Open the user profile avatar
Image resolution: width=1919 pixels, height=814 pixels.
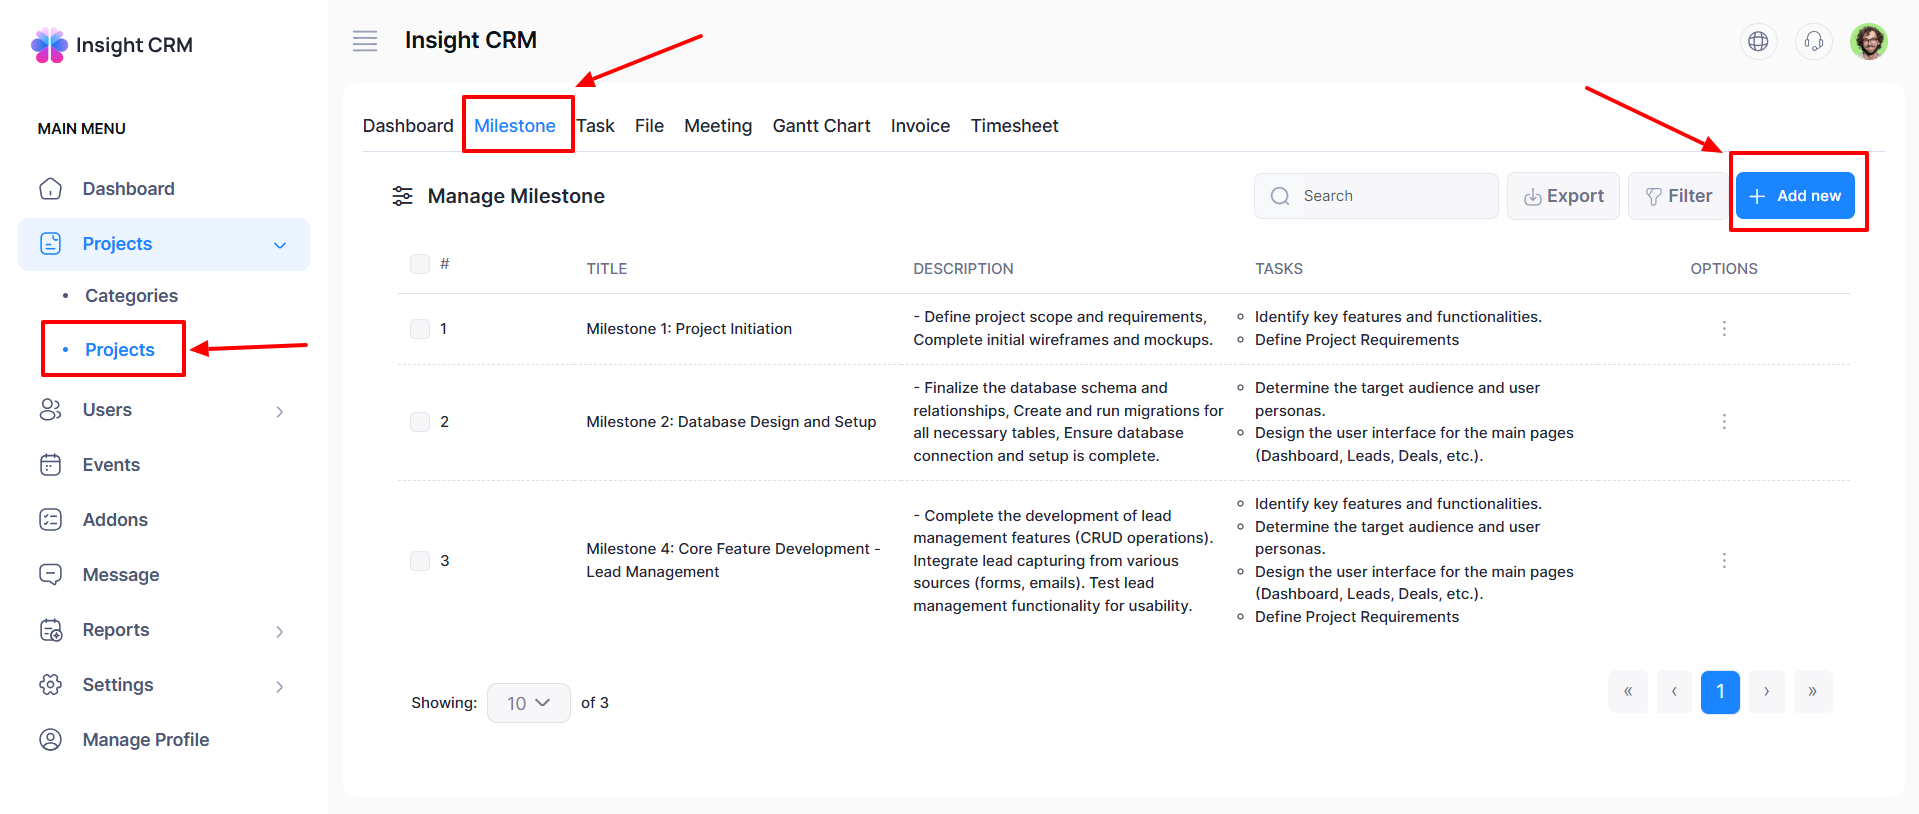pos(1868,41)
